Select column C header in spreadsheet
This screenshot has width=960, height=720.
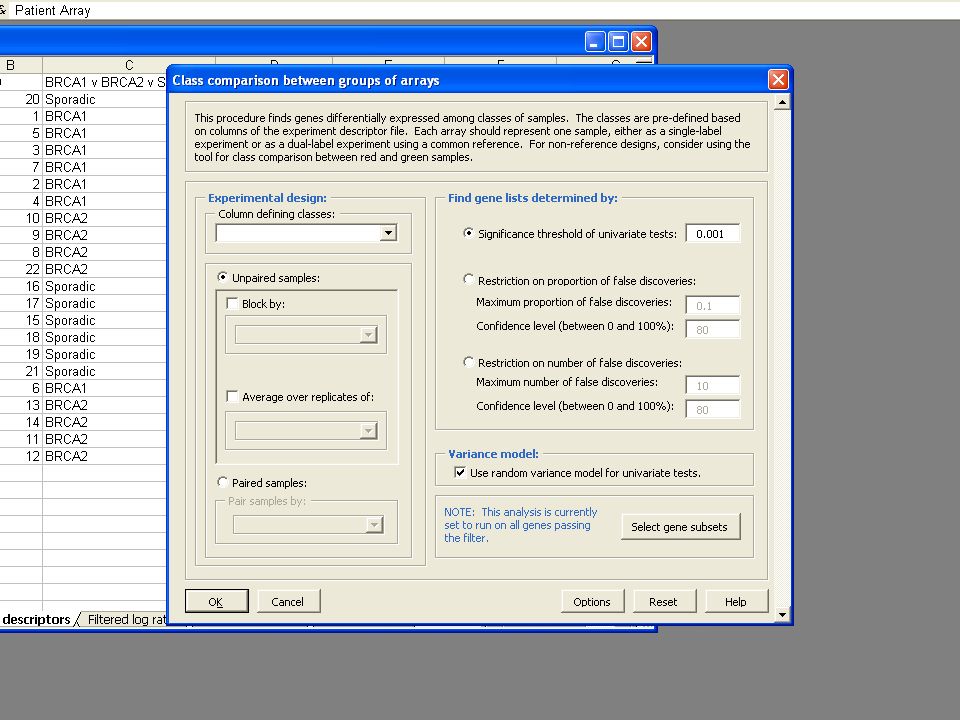(129, 65)
